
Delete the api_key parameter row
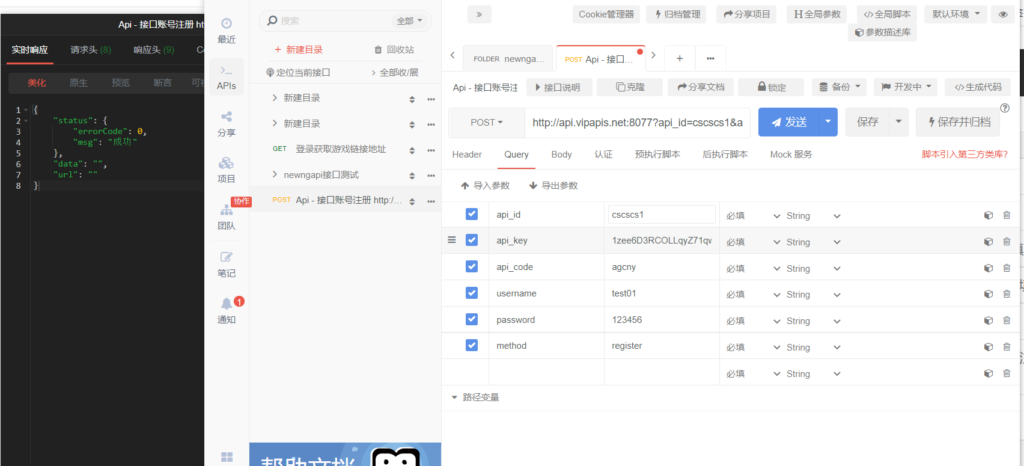[x=1006, y=241]
